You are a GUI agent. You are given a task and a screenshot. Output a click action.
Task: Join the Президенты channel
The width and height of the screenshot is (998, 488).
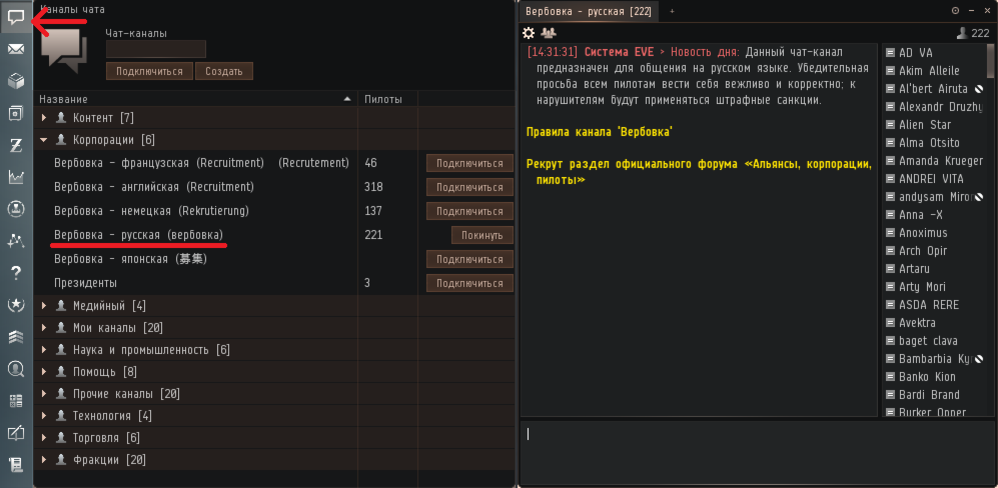[x=470, y=283]
